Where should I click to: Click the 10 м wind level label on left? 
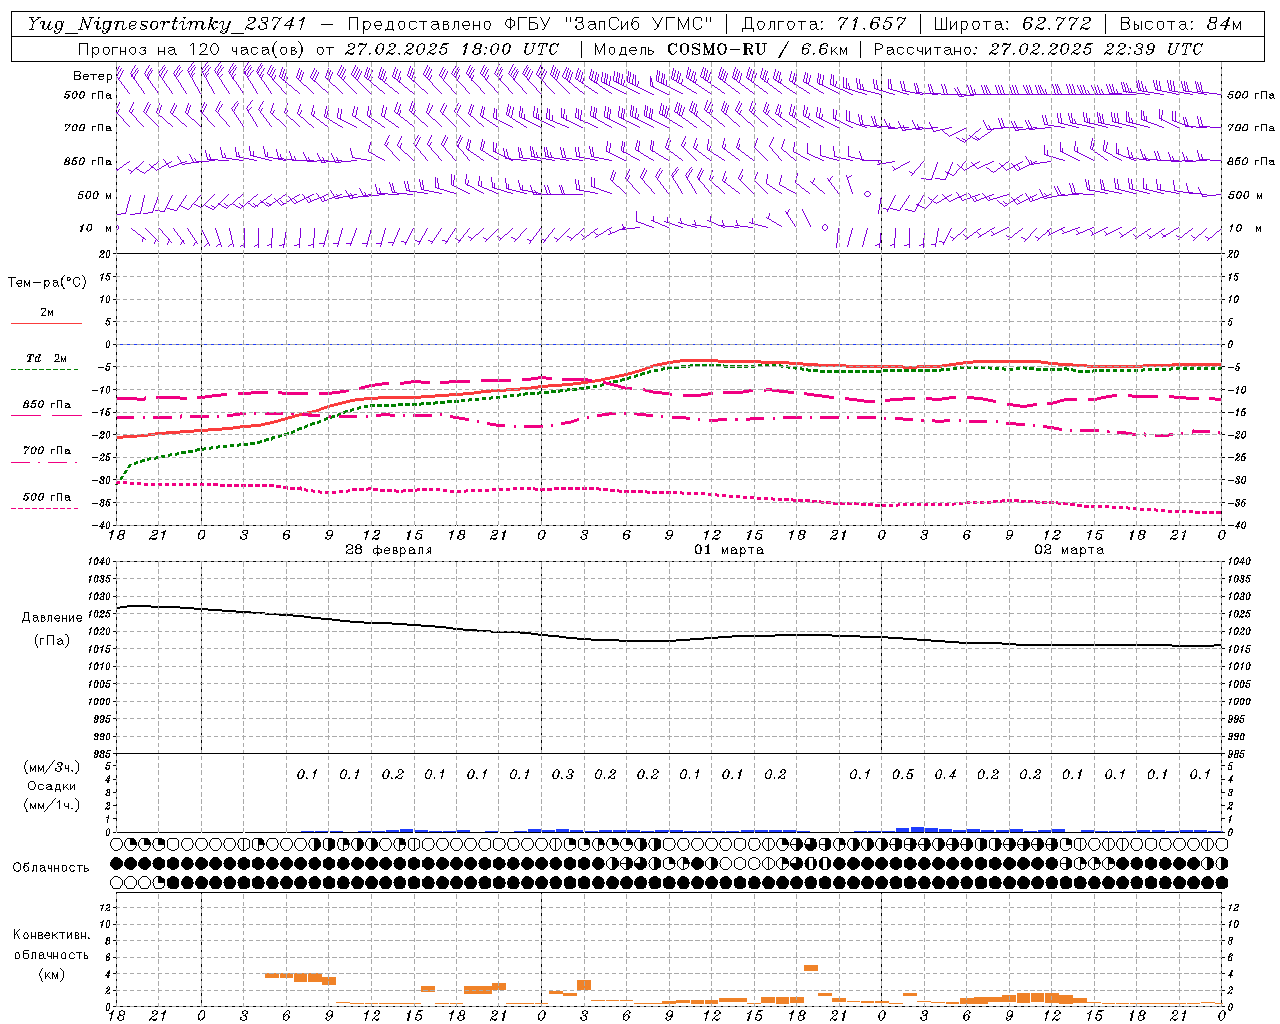click(95, 228)
